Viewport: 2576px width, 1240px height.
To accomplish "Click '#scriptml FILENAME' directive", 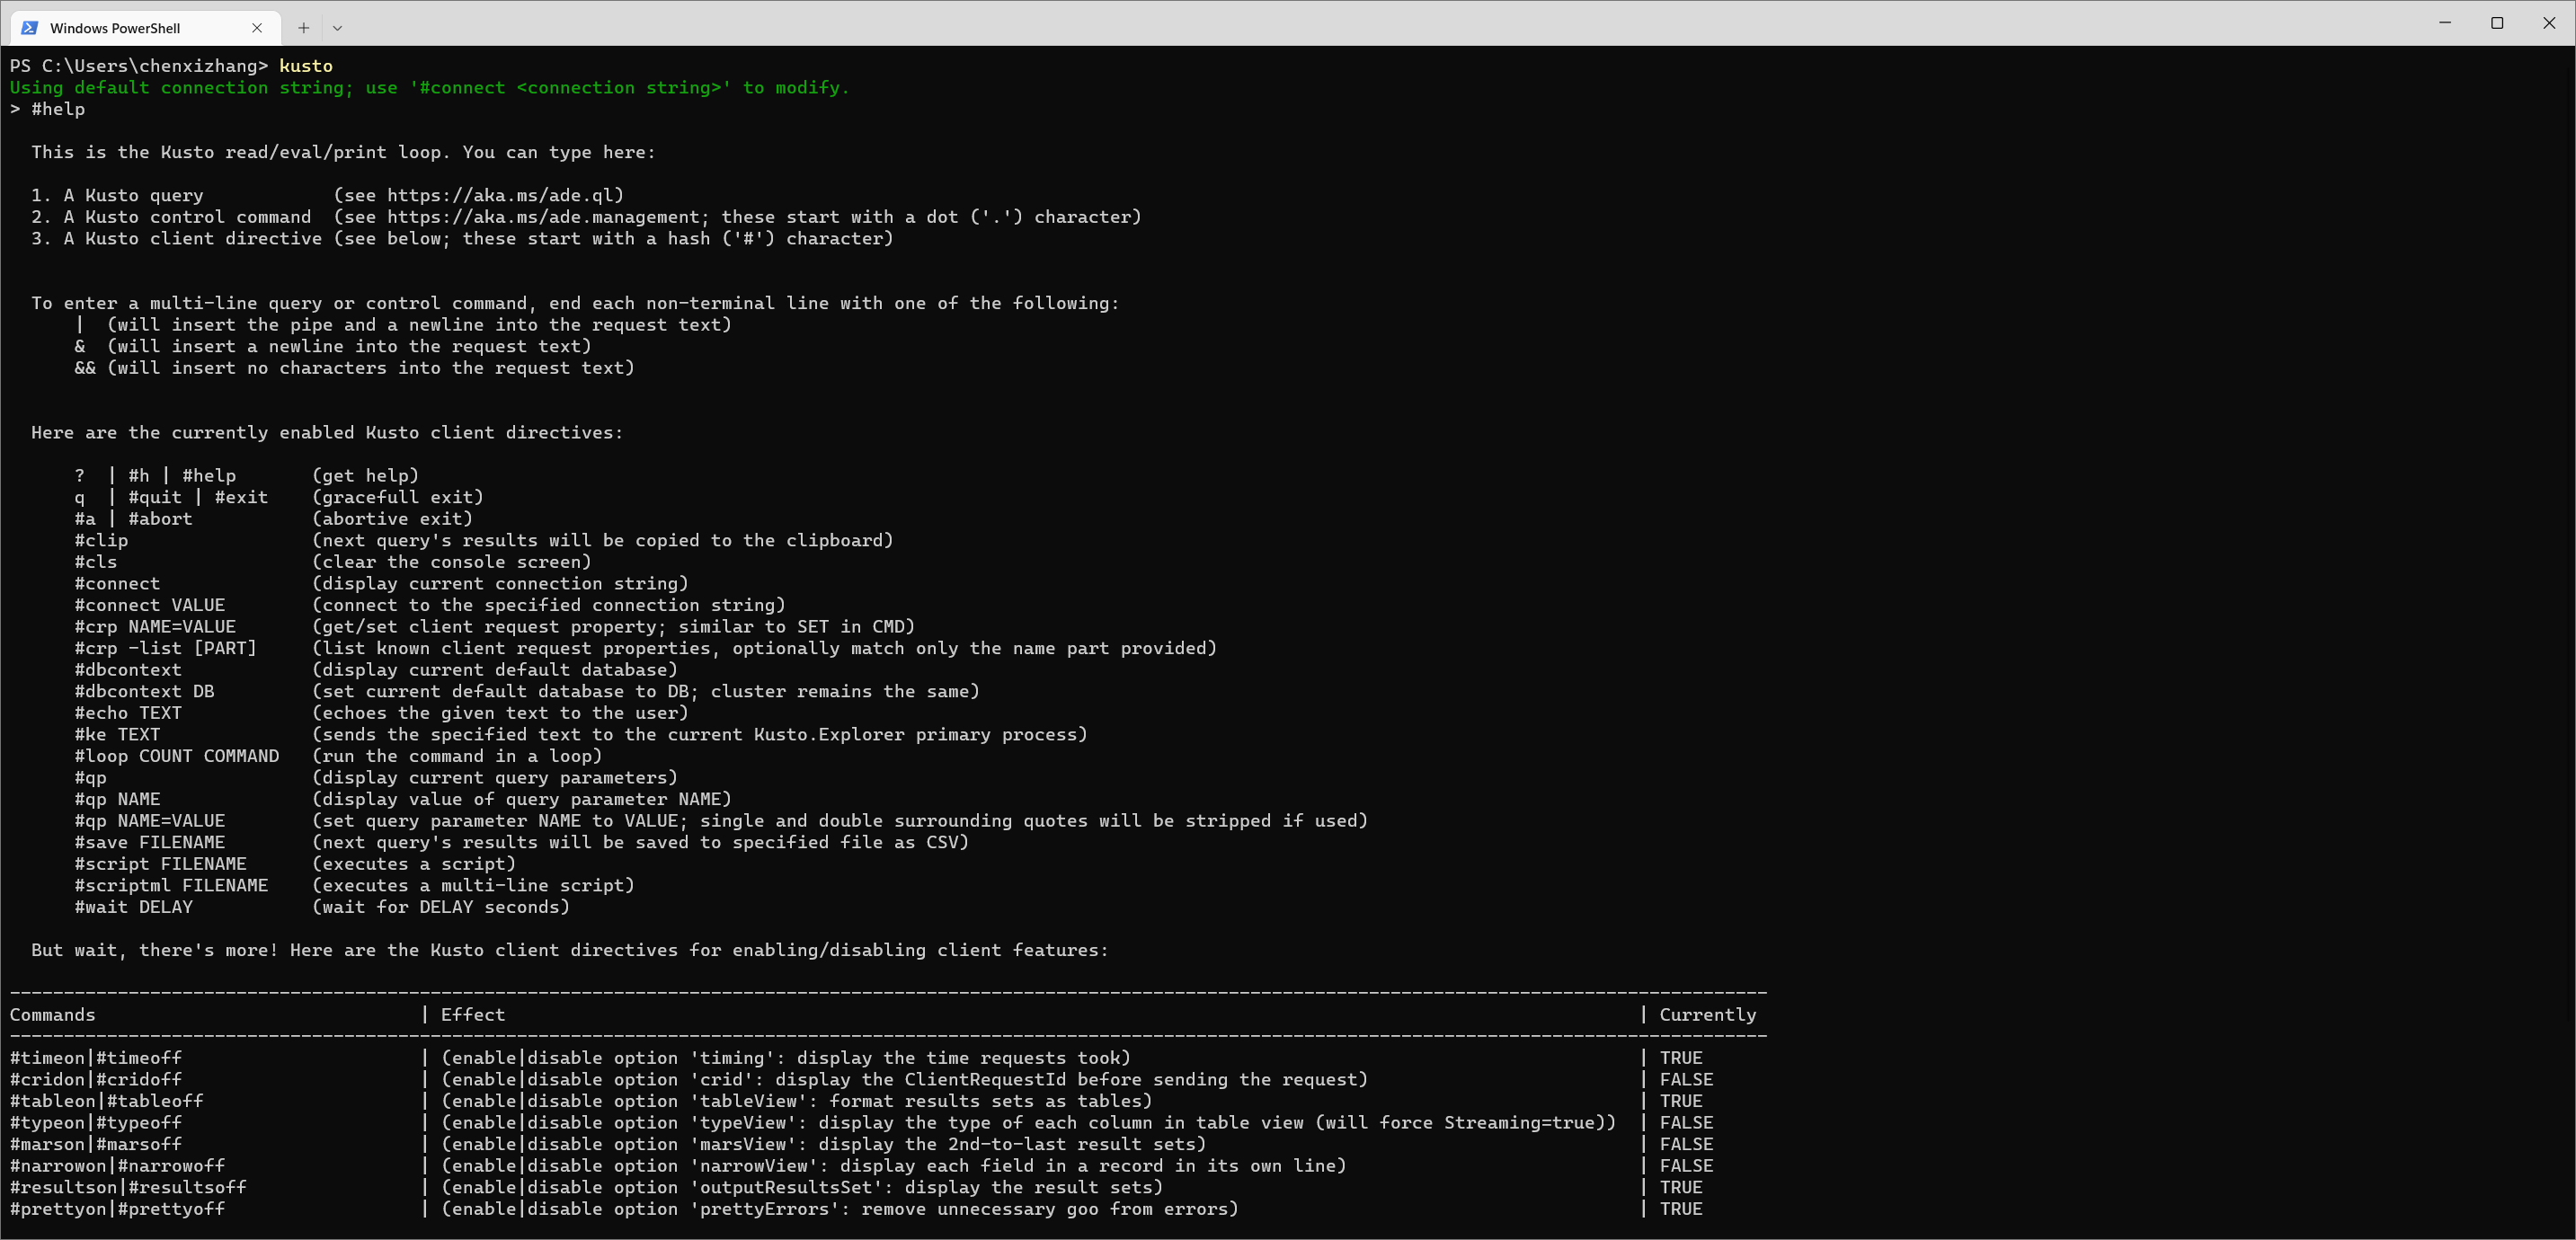I will point(171,885).
